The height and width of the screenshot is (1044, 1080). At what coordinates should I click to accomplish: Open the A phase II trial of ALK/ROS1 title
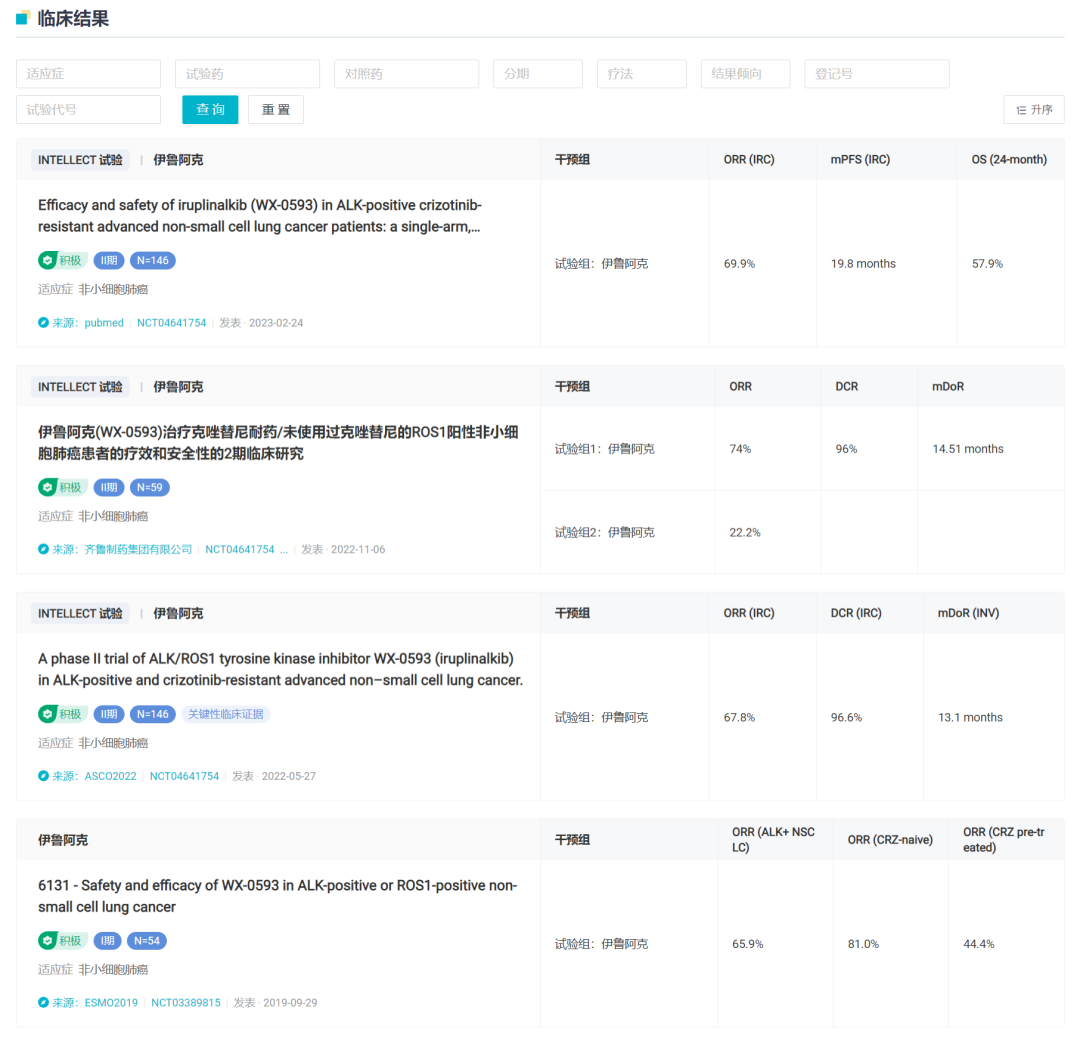tap(280, 669)
